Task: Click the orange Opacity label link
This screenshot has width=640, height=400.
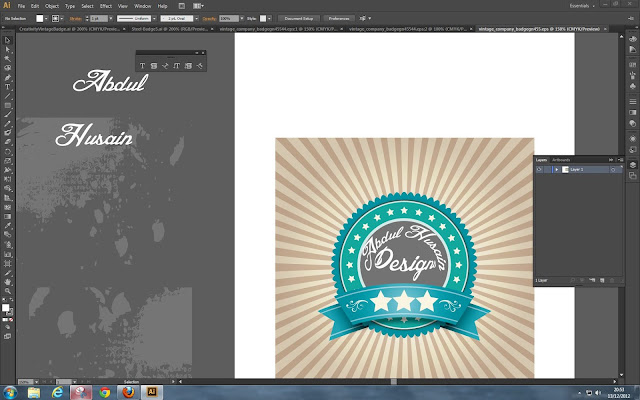Action: click(x=209, y=18)
